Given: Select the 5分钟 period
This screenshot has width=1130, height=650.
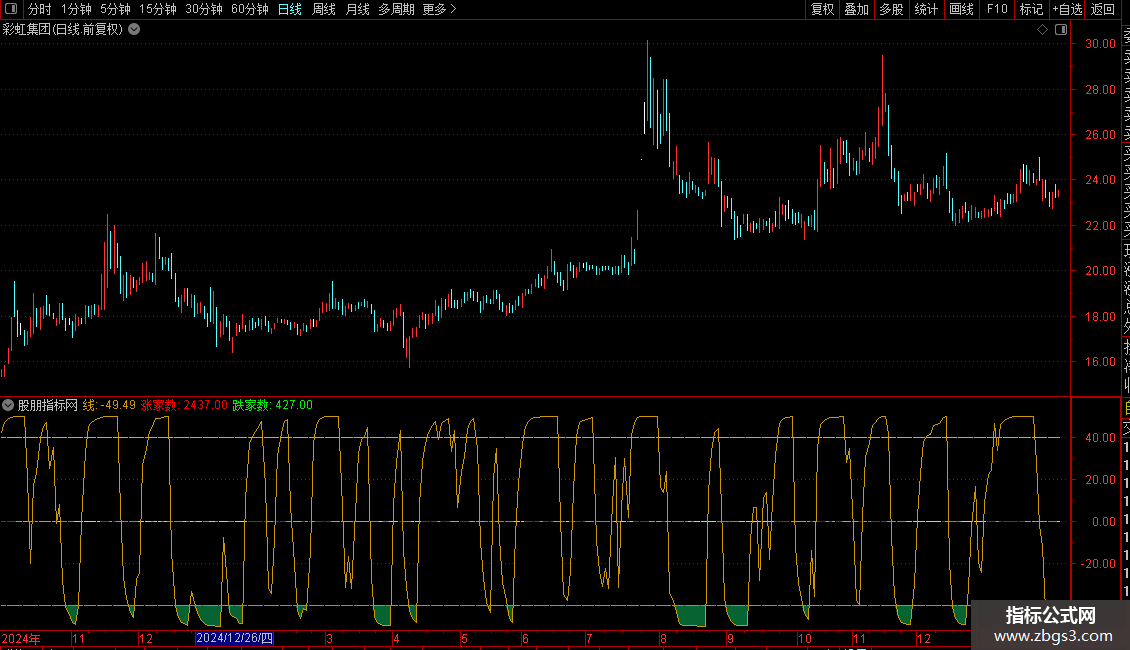Looking at the screenshot, I should click(115, 9).
